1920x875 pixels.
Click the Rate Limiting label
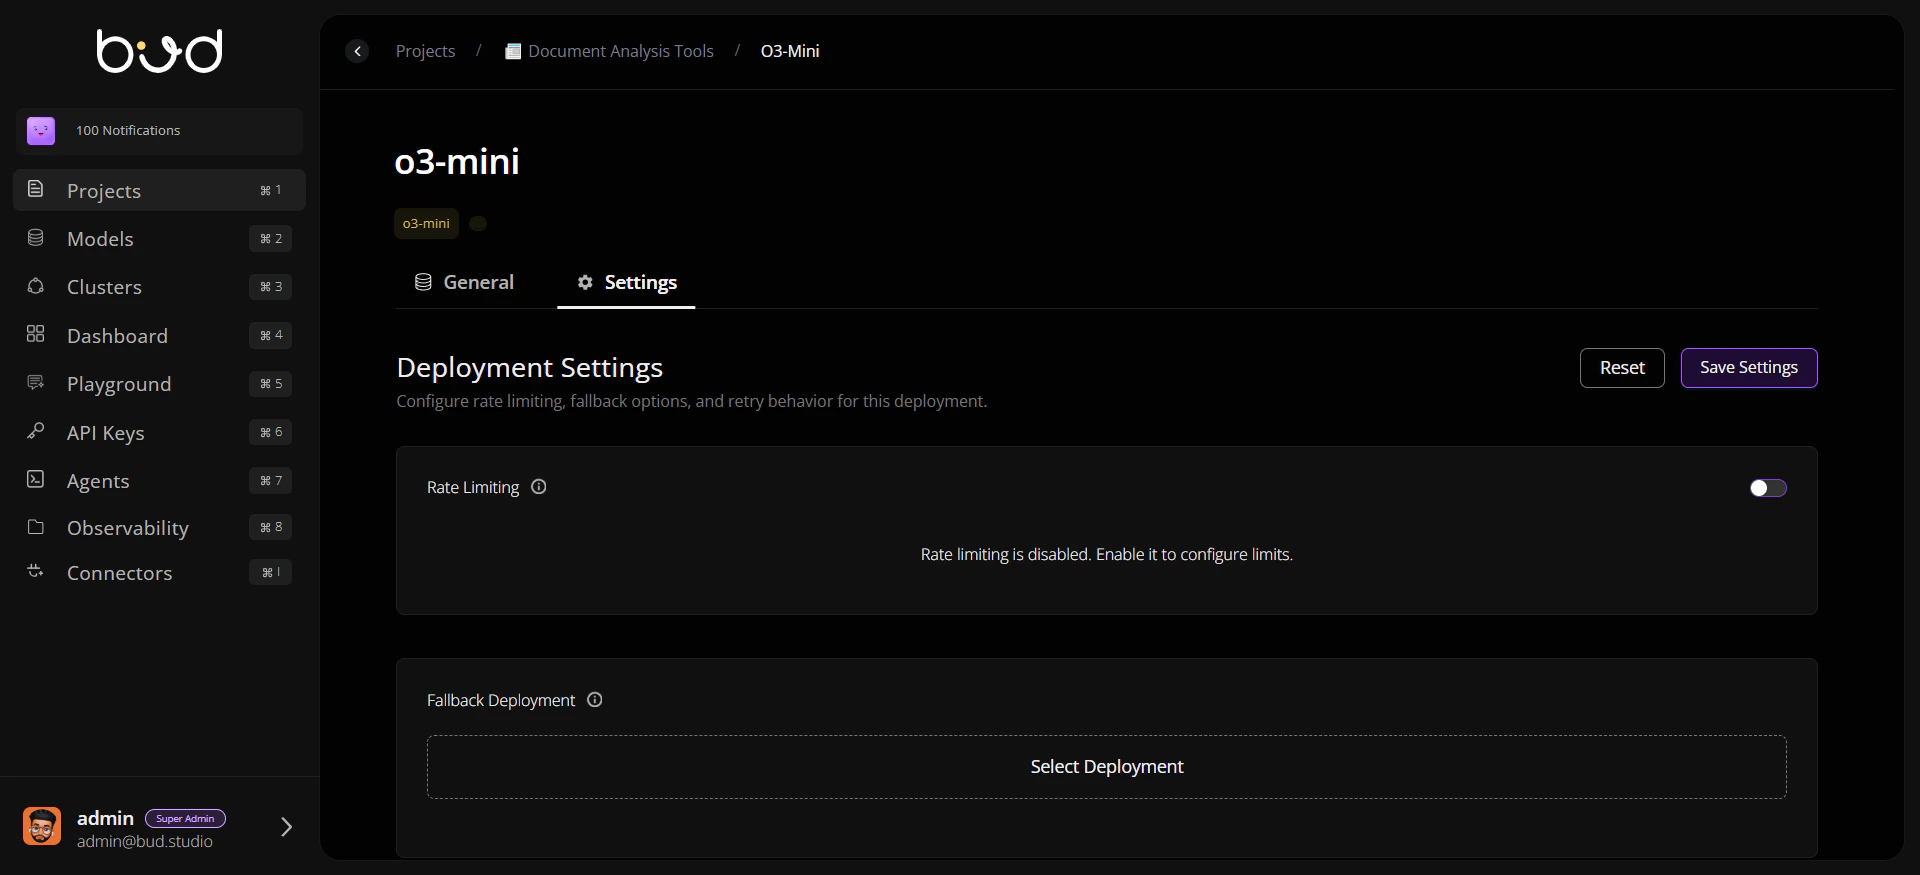473,487
